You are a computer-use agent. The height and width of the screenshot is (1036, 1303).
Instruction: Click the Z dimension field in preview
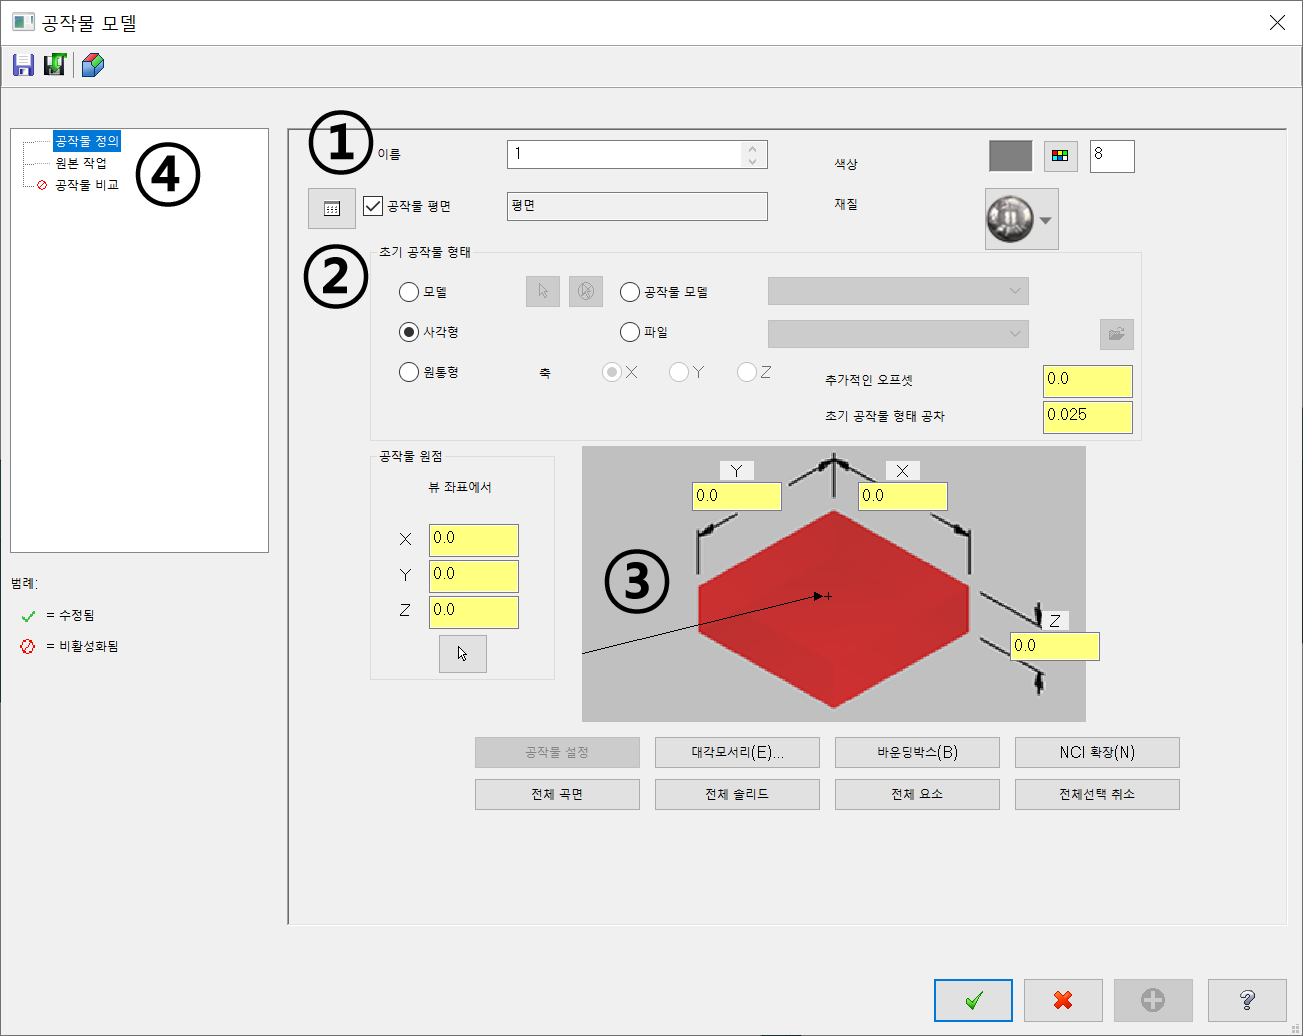[1055, 646]
